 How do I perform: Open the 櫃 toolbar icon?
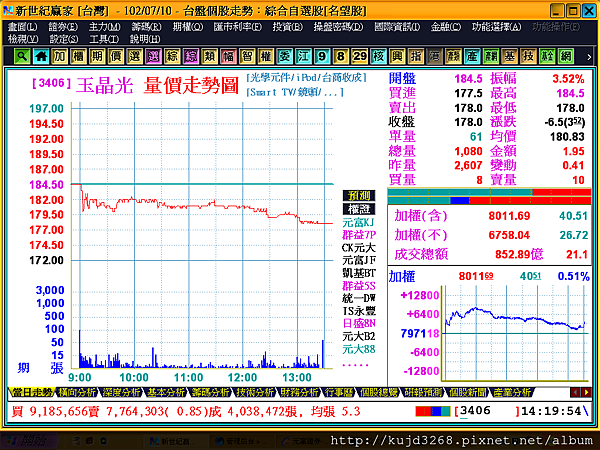(78, 57)
